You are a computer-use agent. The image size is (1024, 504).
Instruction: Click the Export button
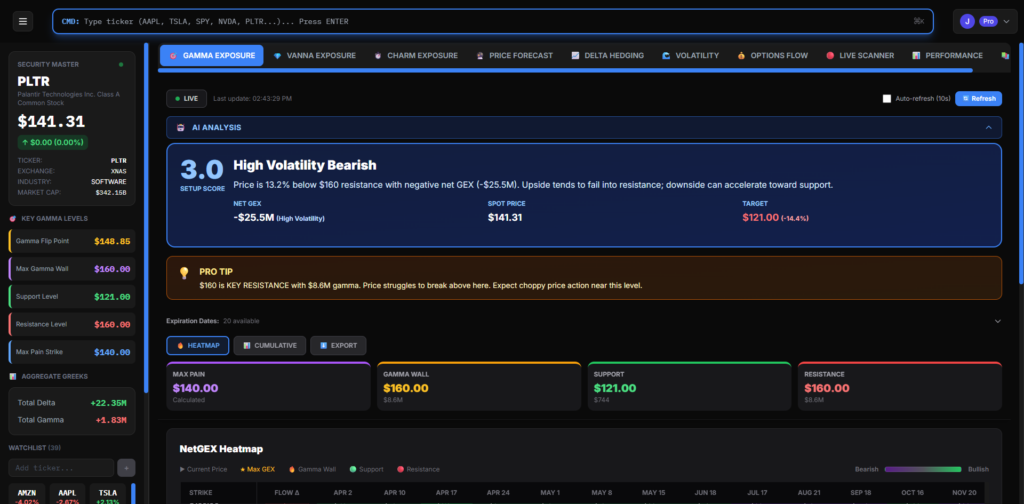(338, 345)
